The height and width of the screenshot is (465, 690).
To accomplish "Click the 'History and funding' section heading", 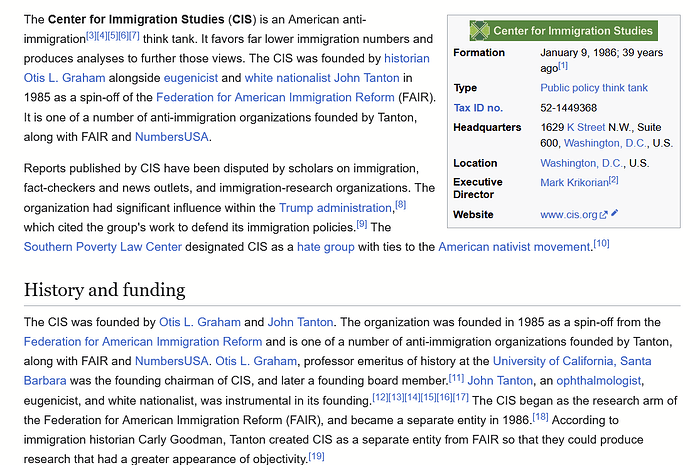I will coord(104,290).
